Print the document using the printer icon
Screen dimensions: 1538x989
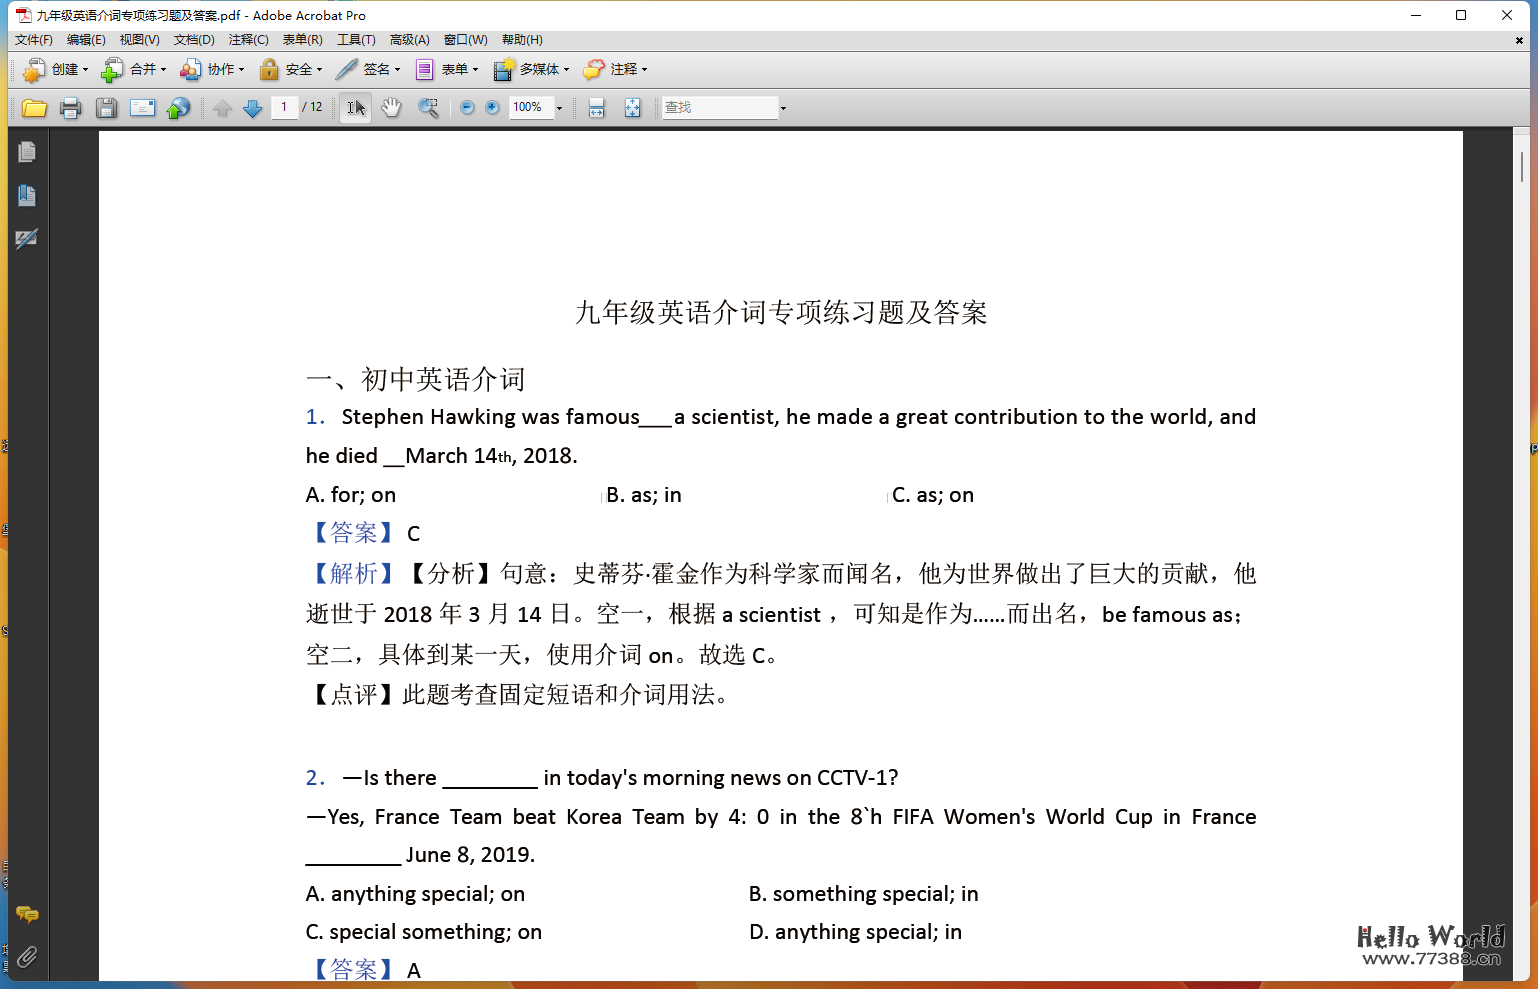(x=70, y=108)
